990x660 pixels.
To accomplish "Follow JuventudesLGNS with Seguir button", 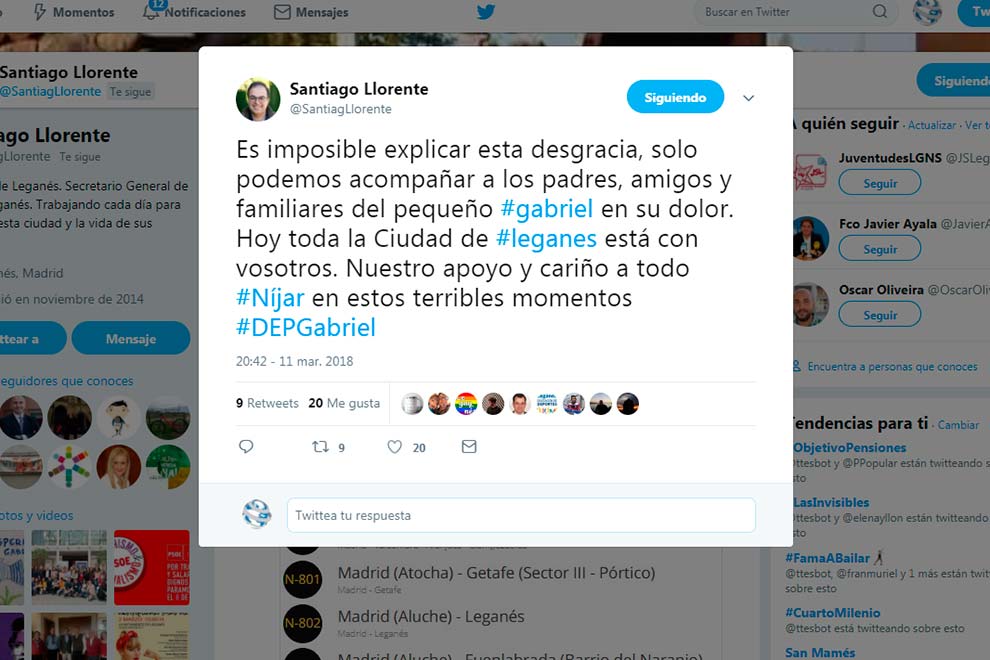I will 880,183.
